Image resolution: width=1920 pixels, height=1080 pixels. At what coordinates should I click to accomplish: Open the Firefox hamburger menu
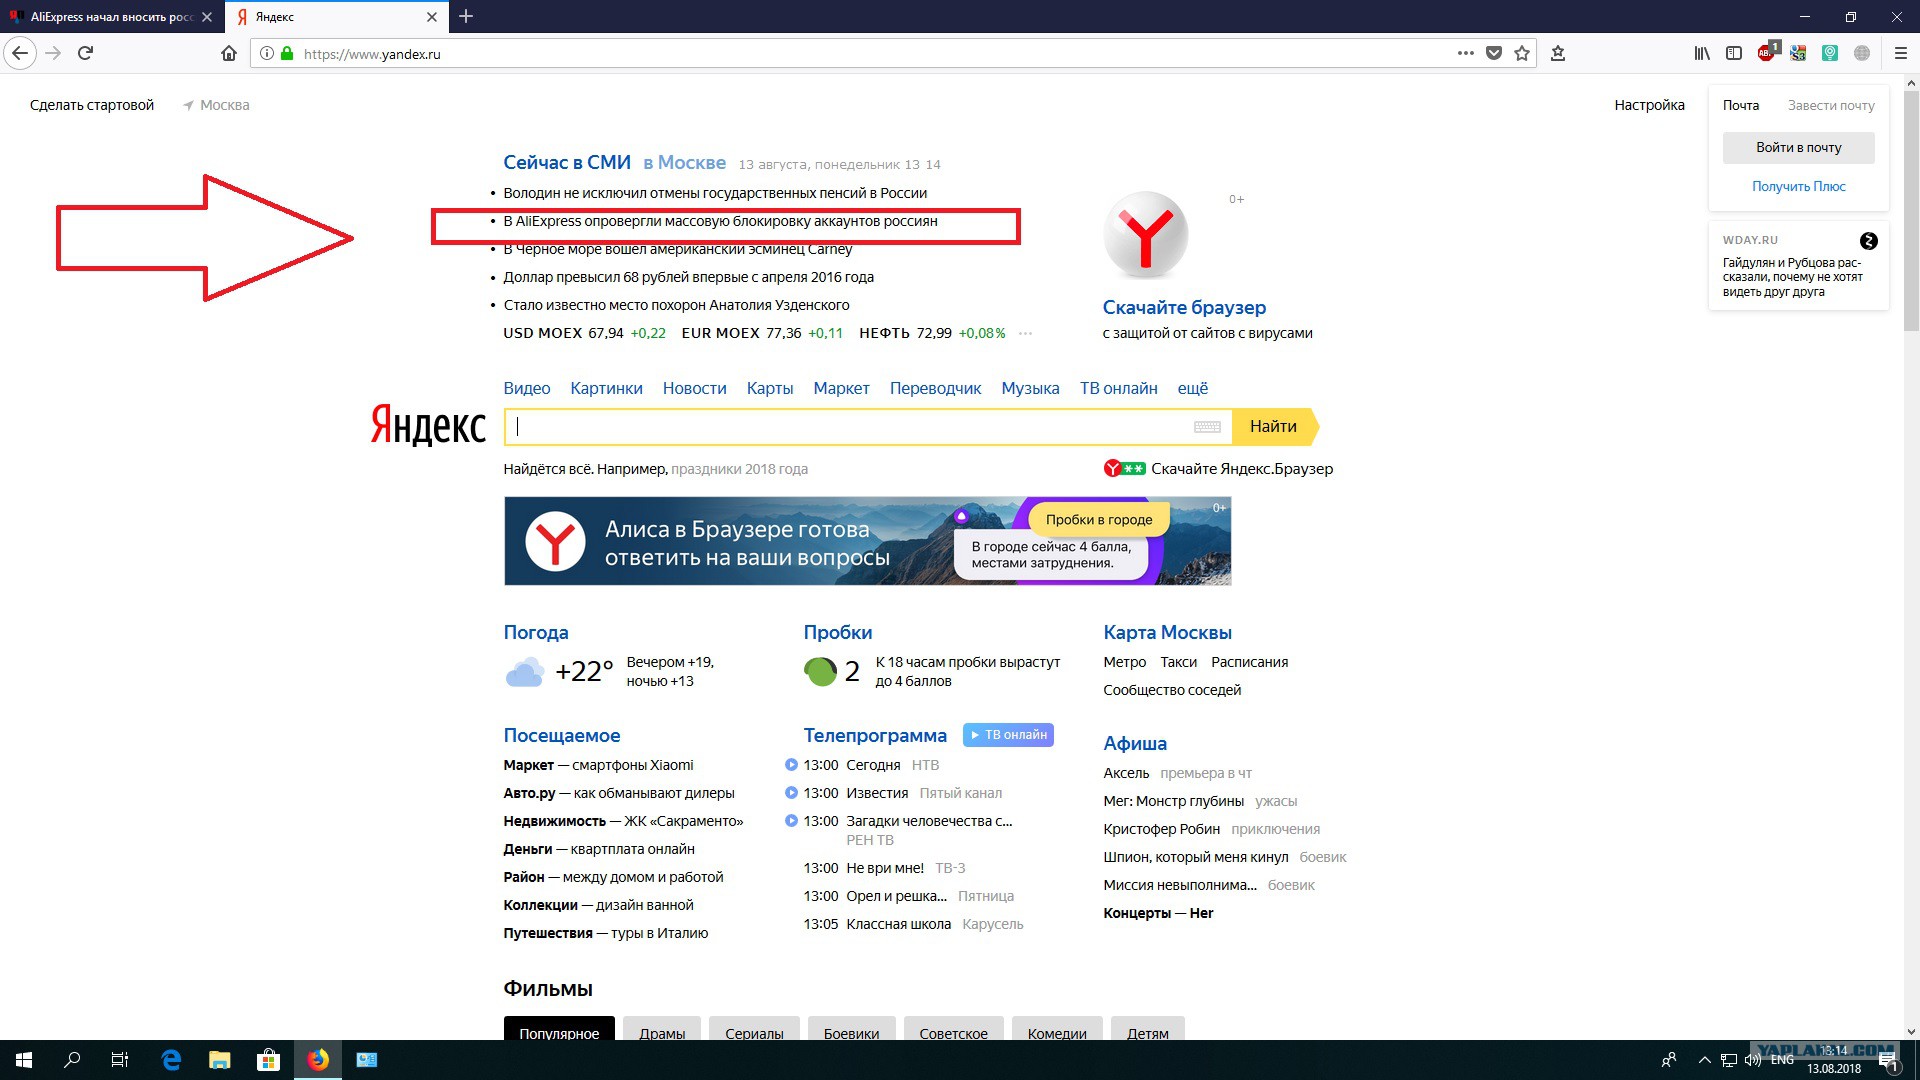click(x=1901, y=53)
